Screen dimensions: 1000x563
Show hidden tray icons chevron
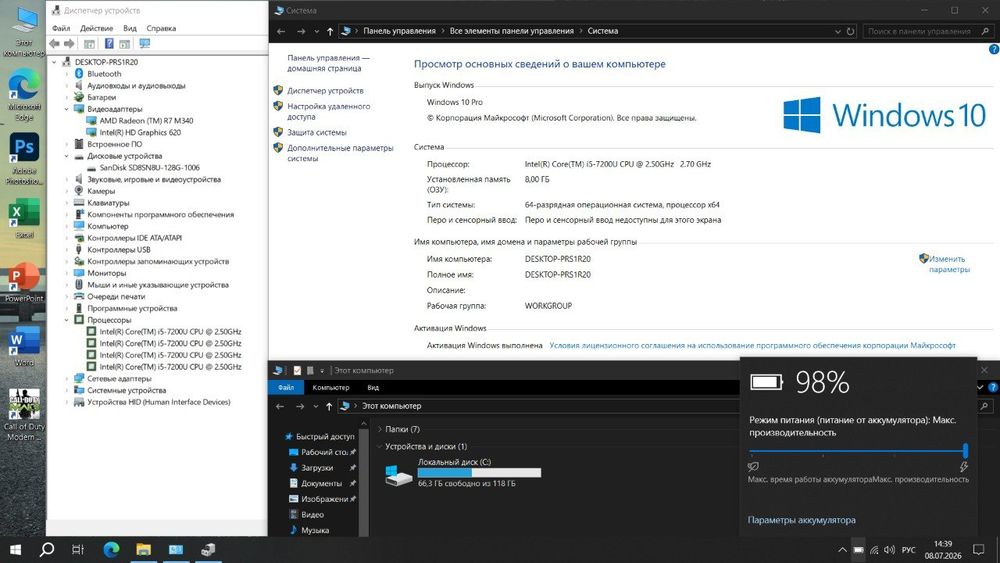coord(842,550)
